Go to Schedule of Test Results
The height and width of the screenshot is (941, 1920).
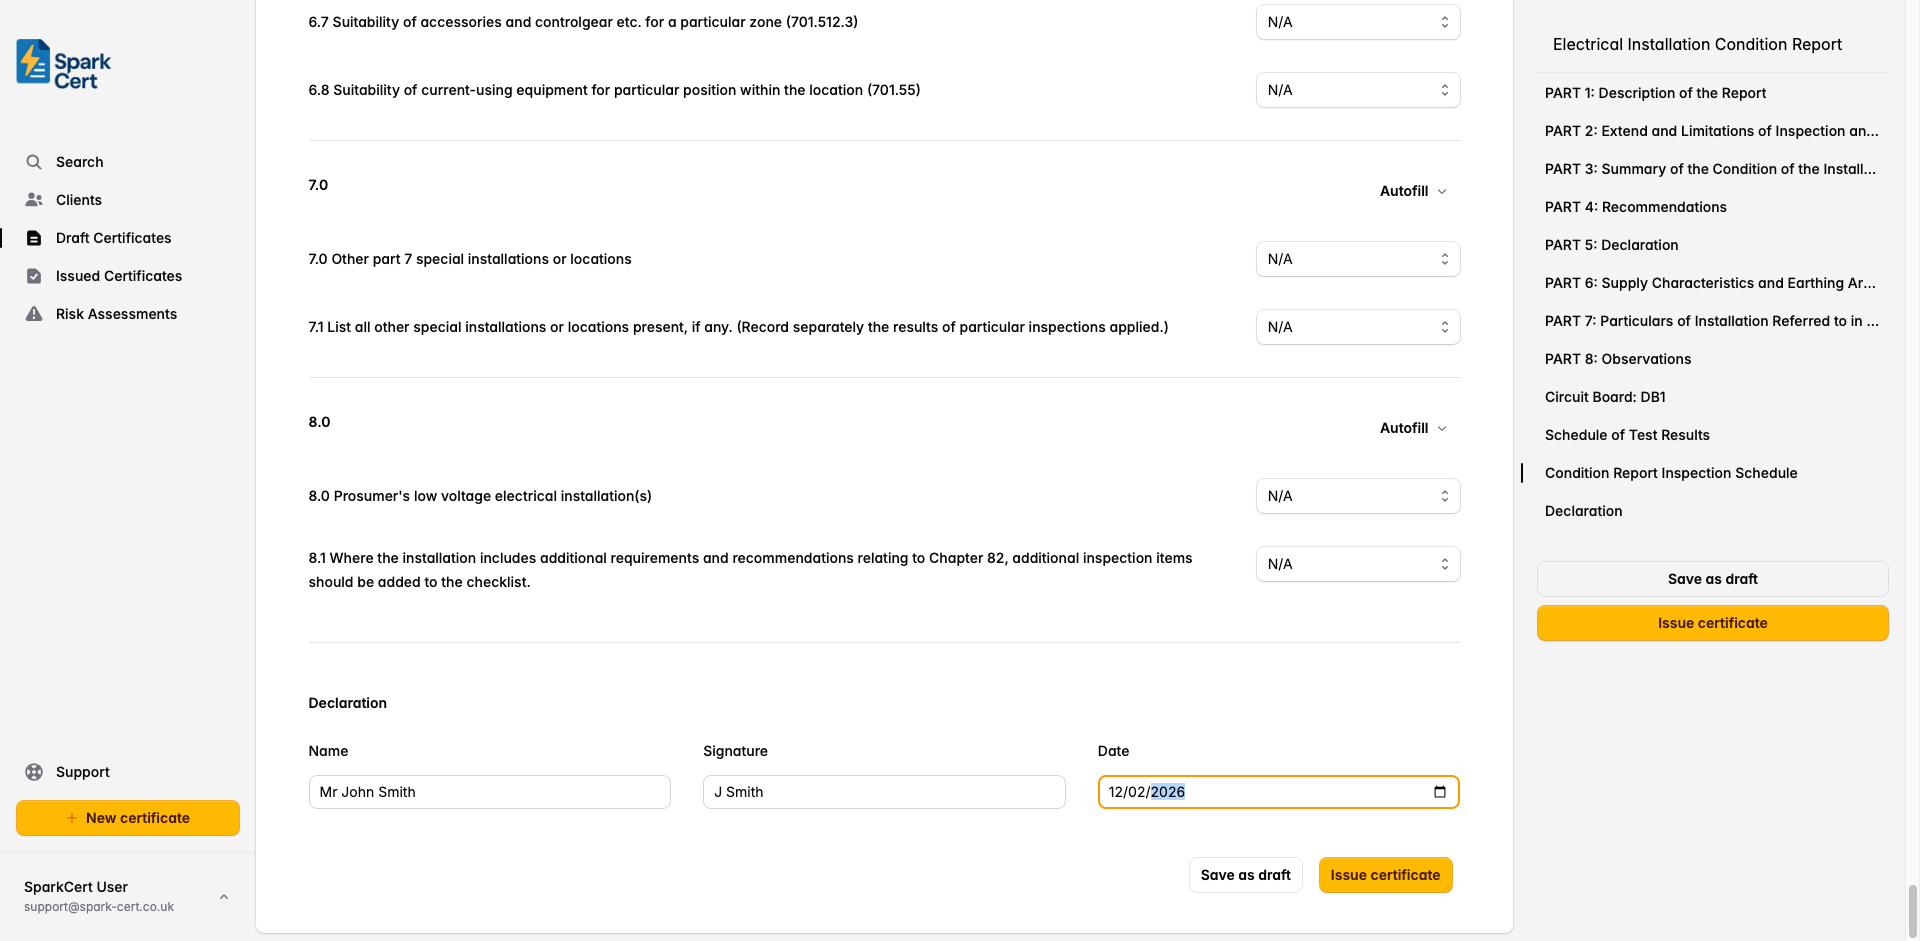1626,435
